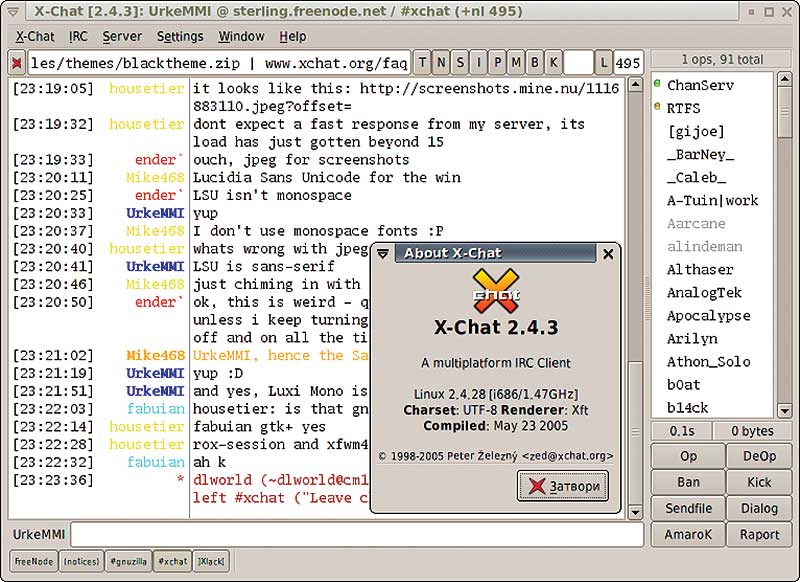Toggle the L user limit mode button

pos(604,62)
